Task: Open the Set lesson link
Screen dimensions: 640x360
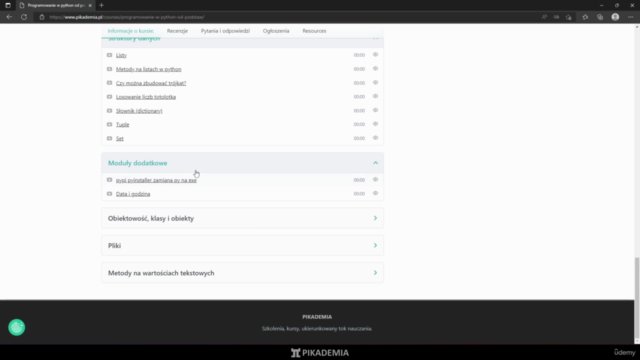Action: tap(120, 138)
